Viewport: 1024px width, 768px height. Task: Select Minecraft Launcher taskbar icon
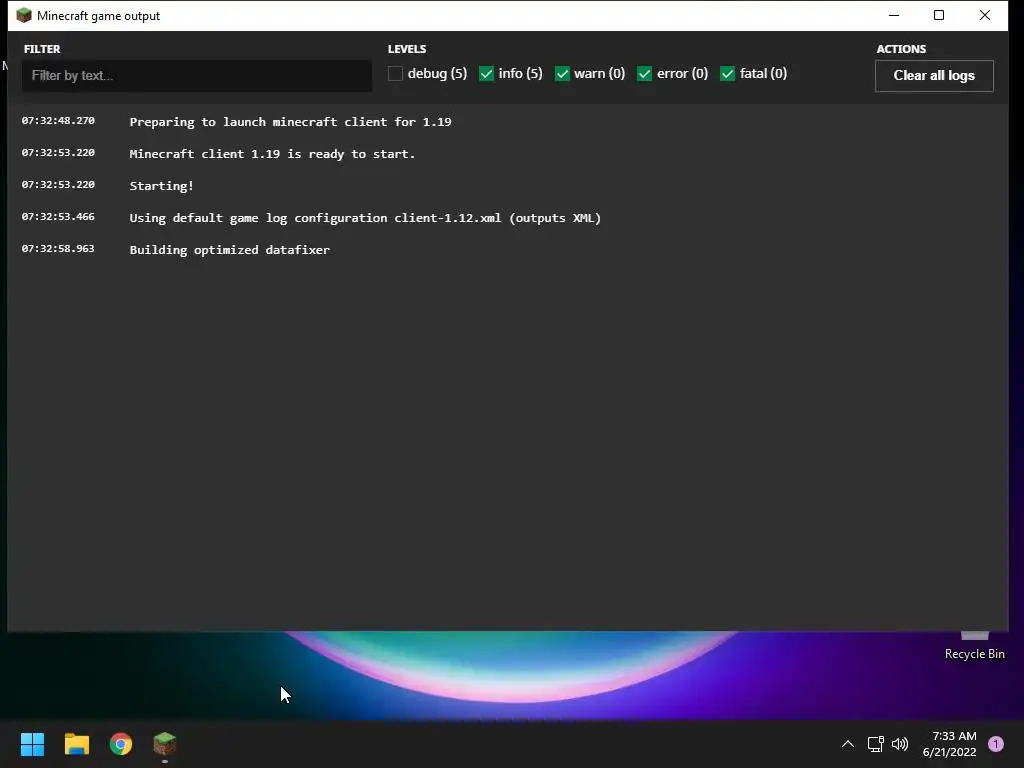[165, 744]
